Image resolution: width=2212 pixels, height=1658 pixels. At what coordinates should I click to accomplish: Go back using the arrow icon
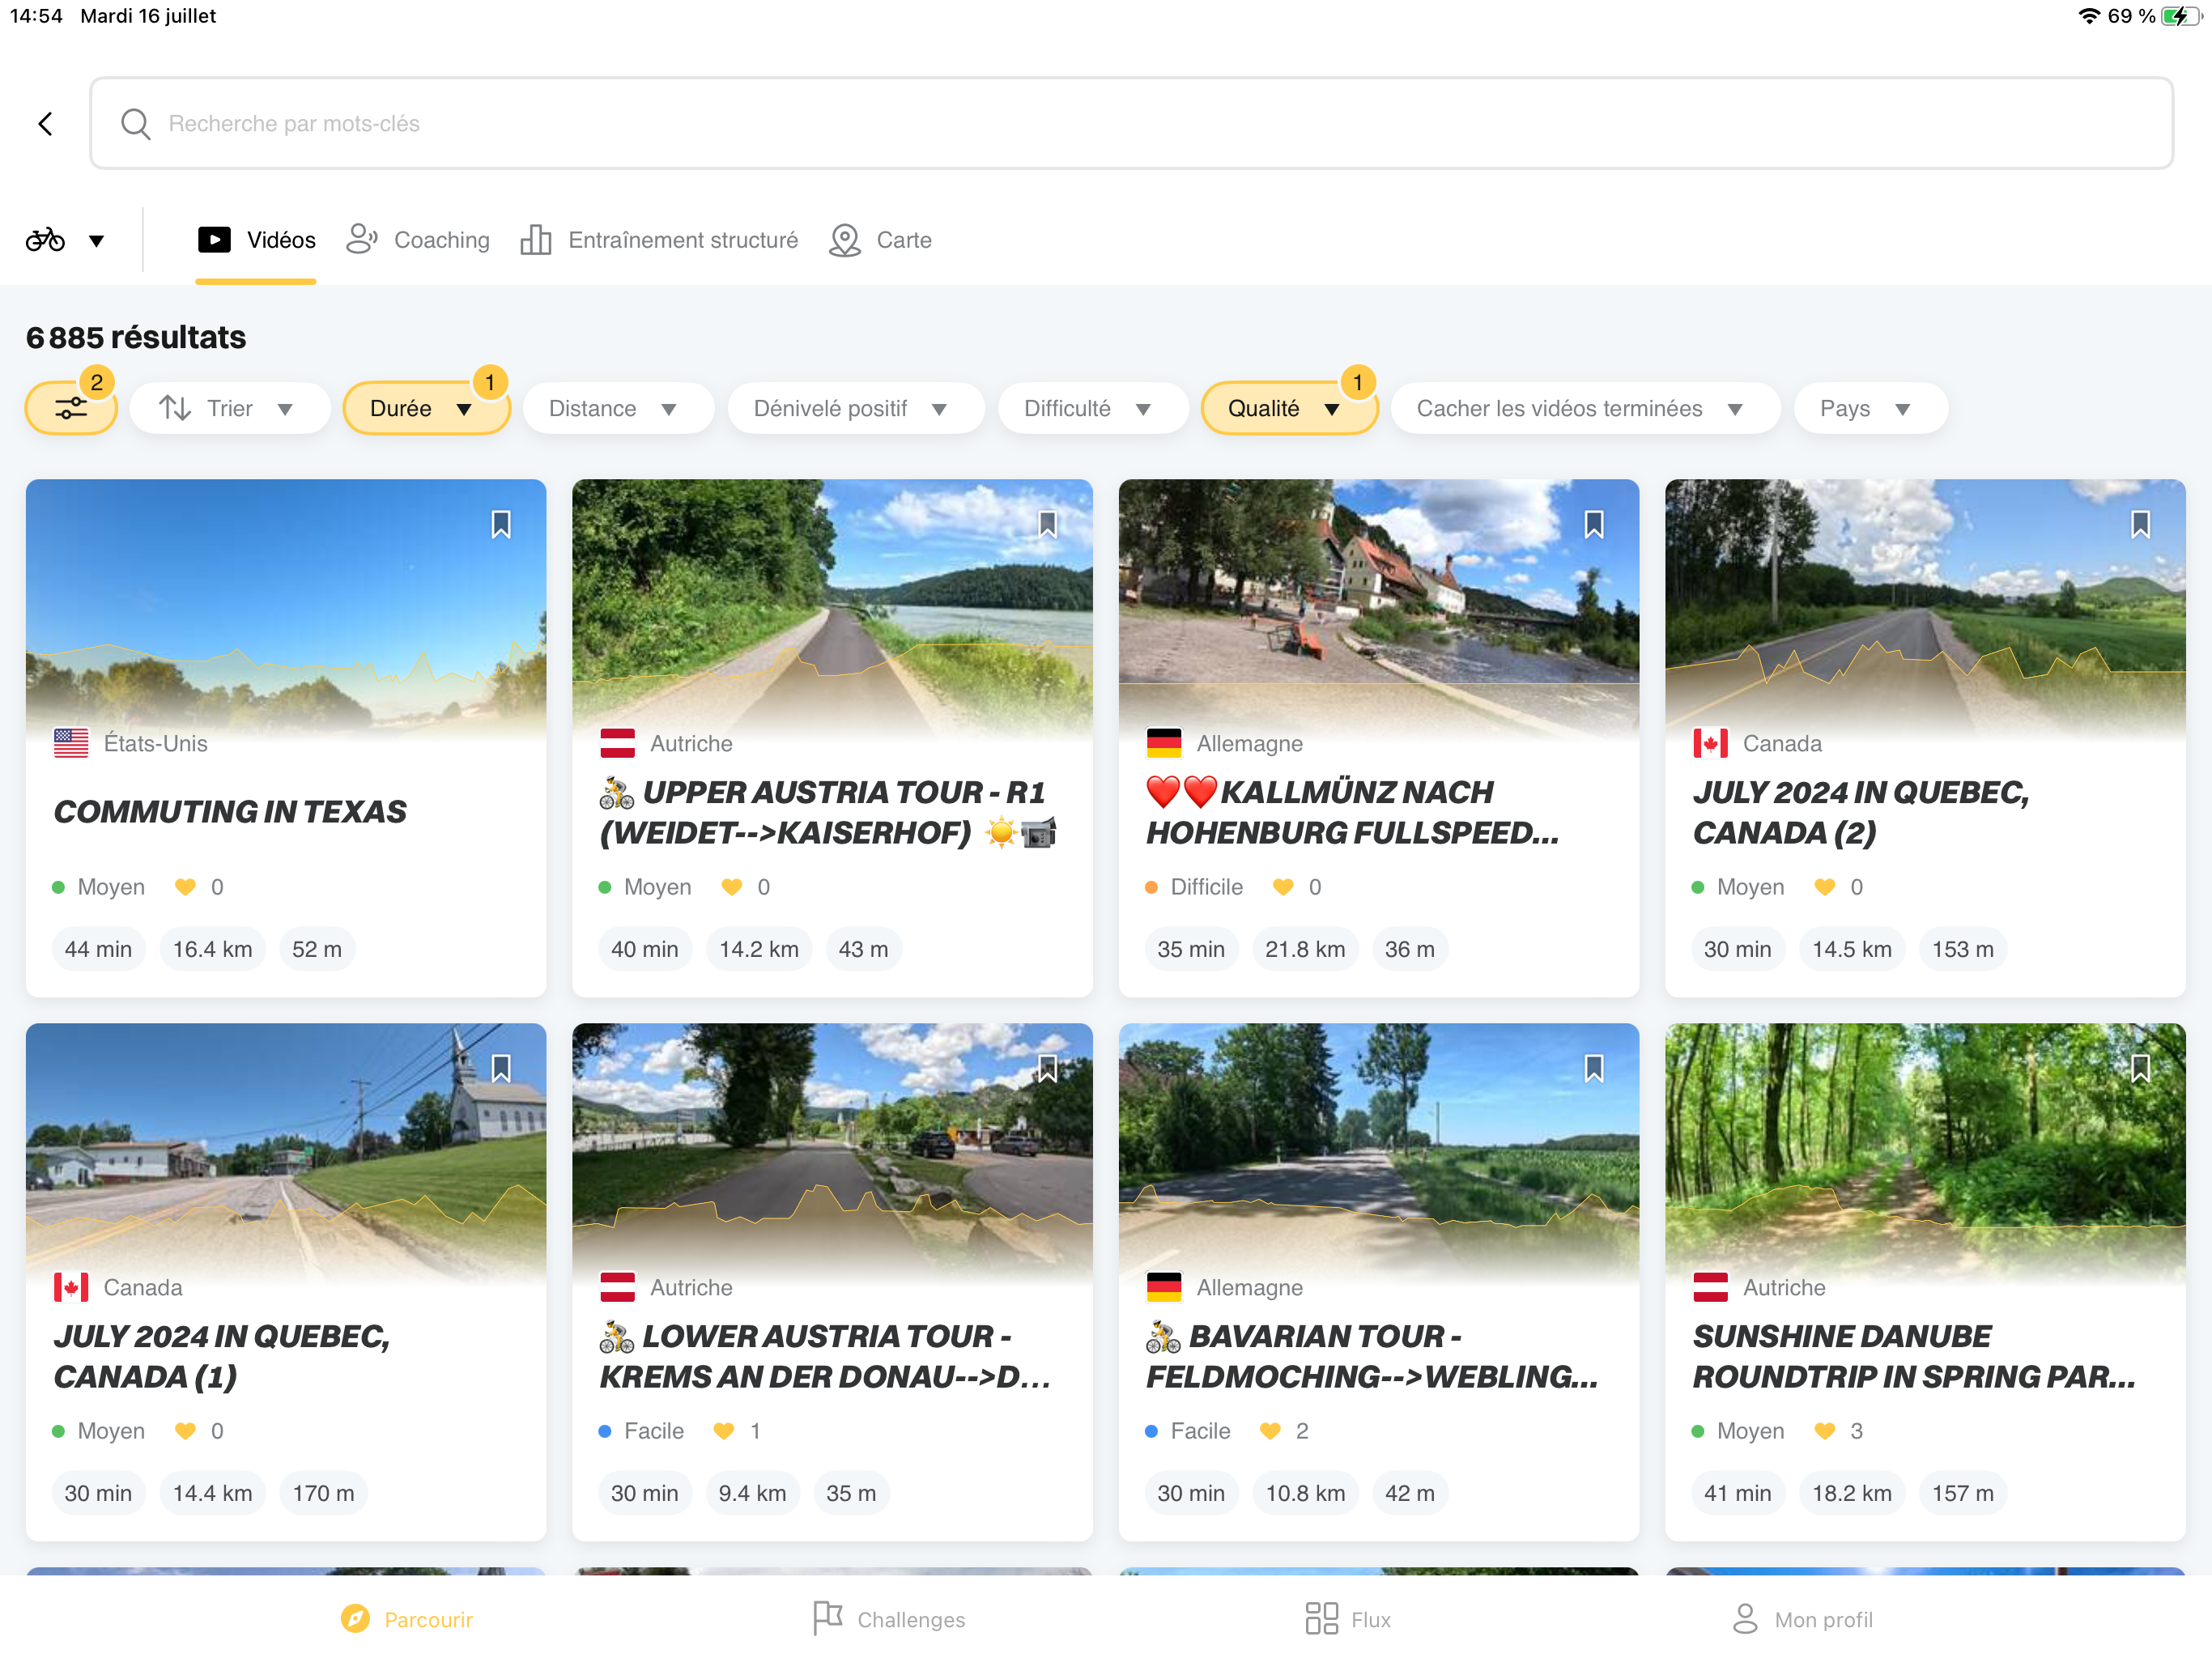tap(45, 124)
